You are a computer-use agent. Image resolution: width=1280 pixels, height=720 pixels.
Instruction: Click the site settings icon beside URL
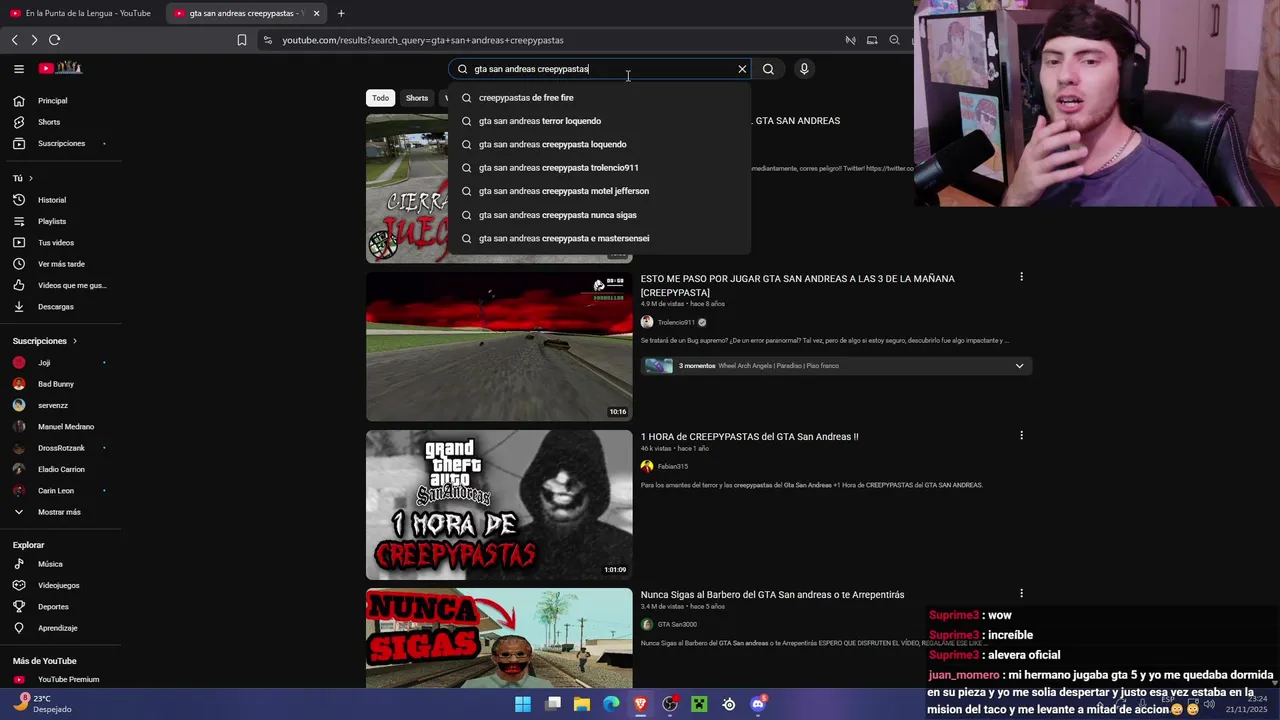click(x=267, y=40)
